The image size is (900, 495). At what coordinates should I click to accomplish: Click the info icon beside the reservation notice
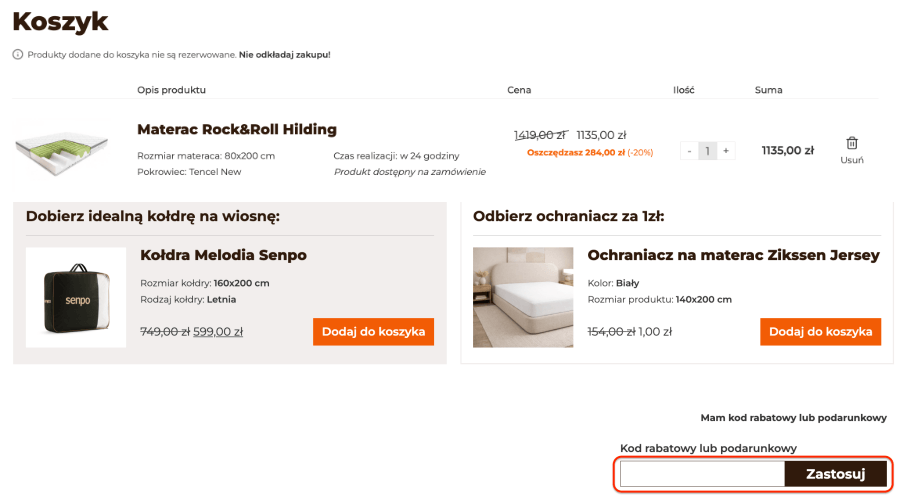(x=18, y=54)
